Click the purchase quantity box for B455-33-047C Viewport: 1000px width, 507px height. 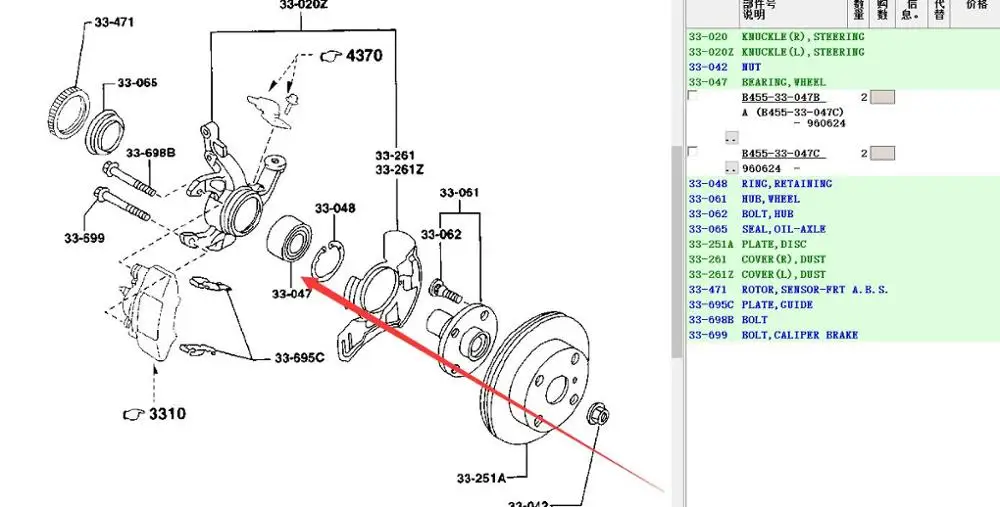[x=883, y=153]
